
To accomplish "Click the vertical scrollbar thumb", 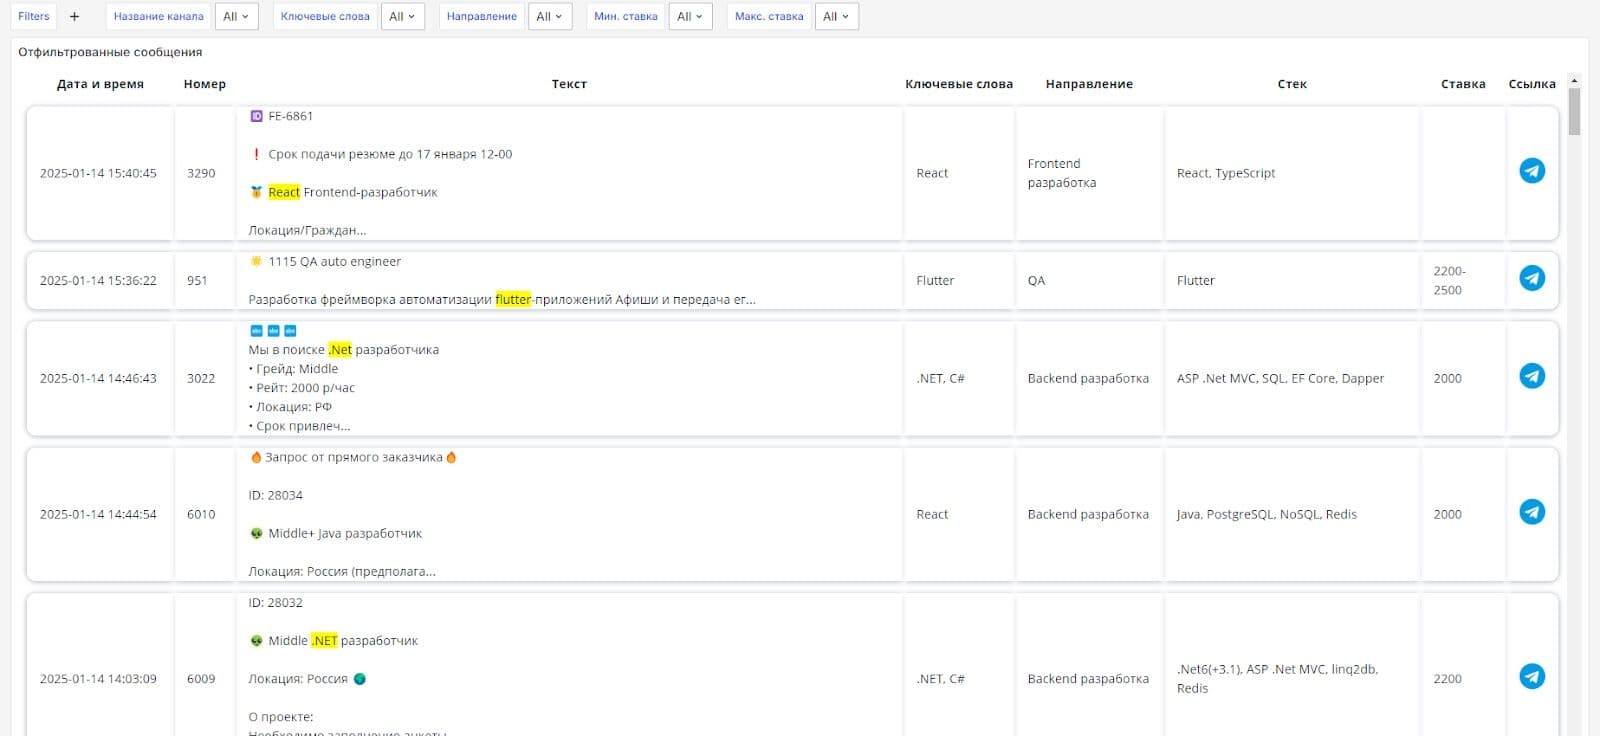I will [x=1574, y=111].
